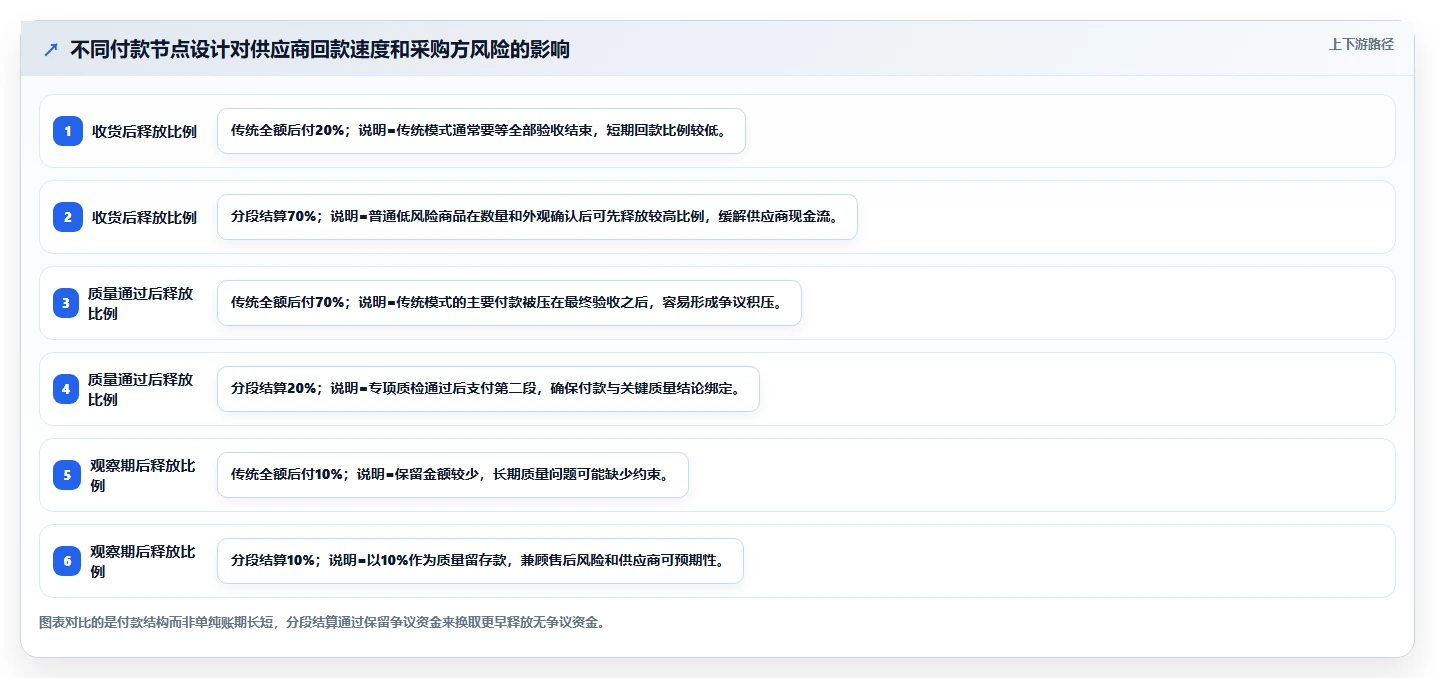1435x678 pixels.
Task: Open the 分段结算70% description box
Action: 537,217
